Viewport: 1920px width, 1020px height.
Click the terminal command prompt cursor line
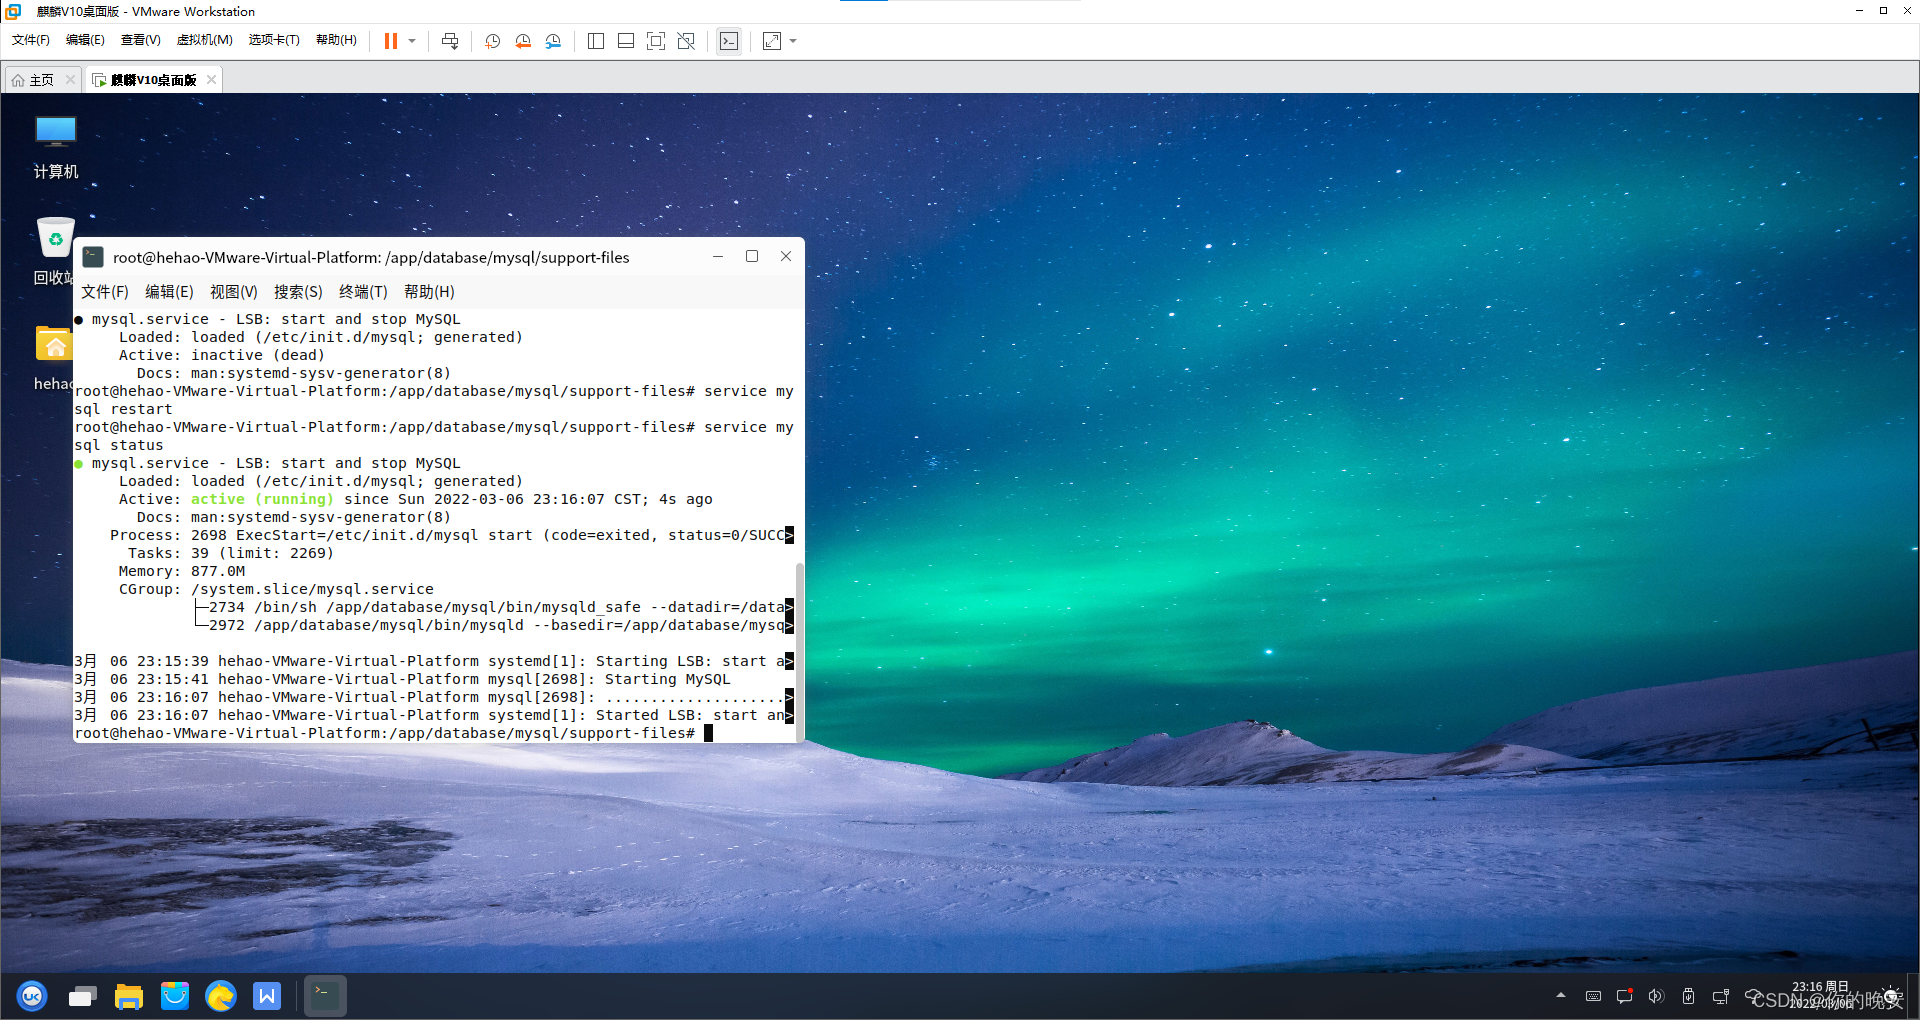[394, 733]
